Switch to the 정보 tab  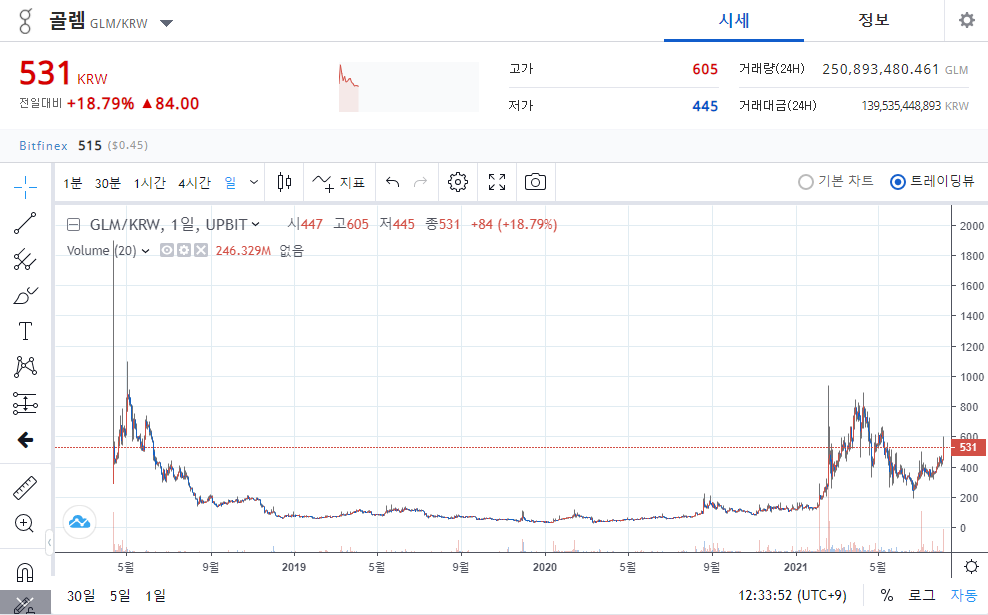[x=873, y=20]
